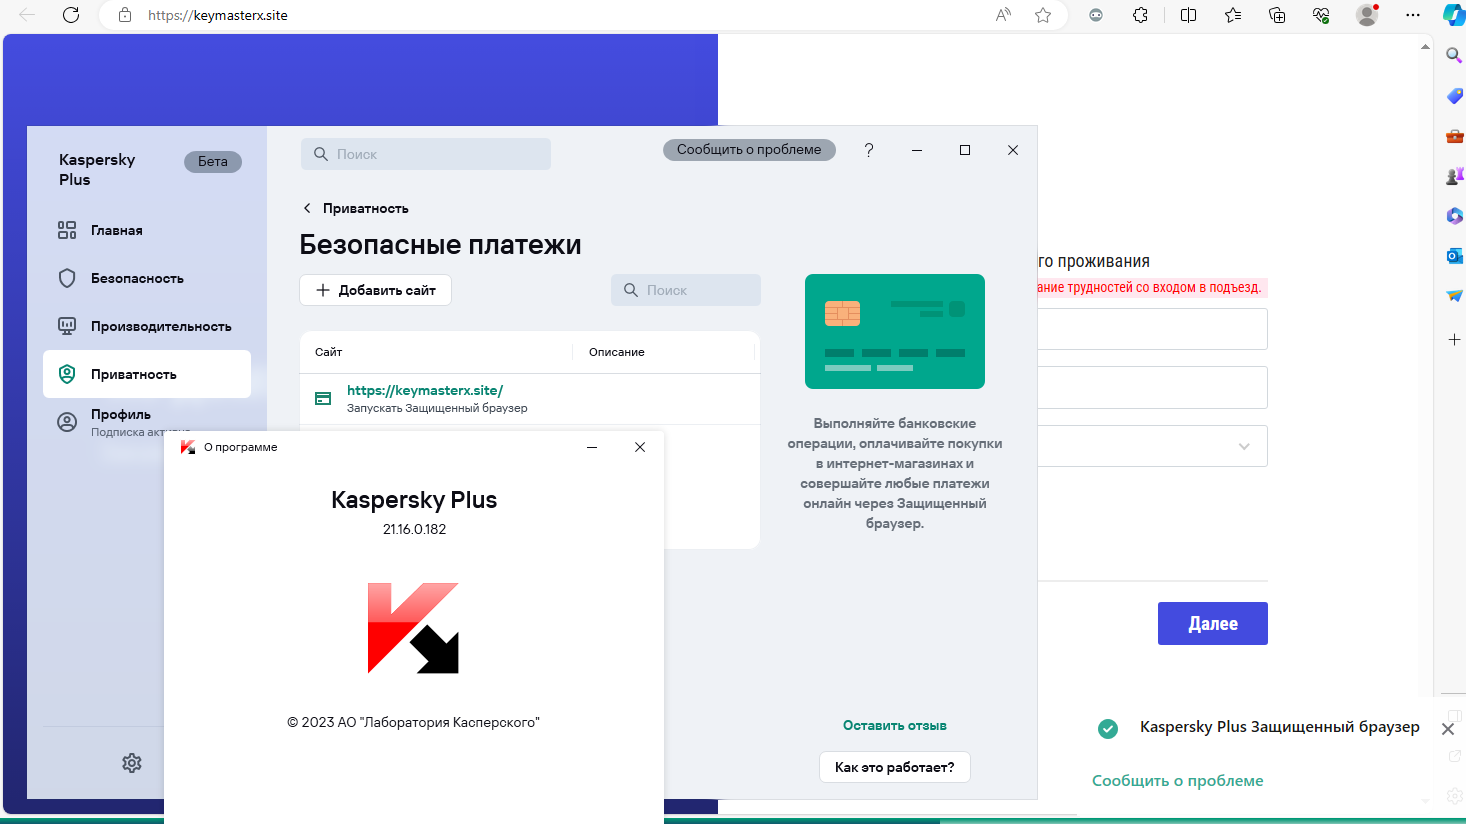Click the green bank card illustration
This screenshot has height=824, width=1466.
(895, 331)
